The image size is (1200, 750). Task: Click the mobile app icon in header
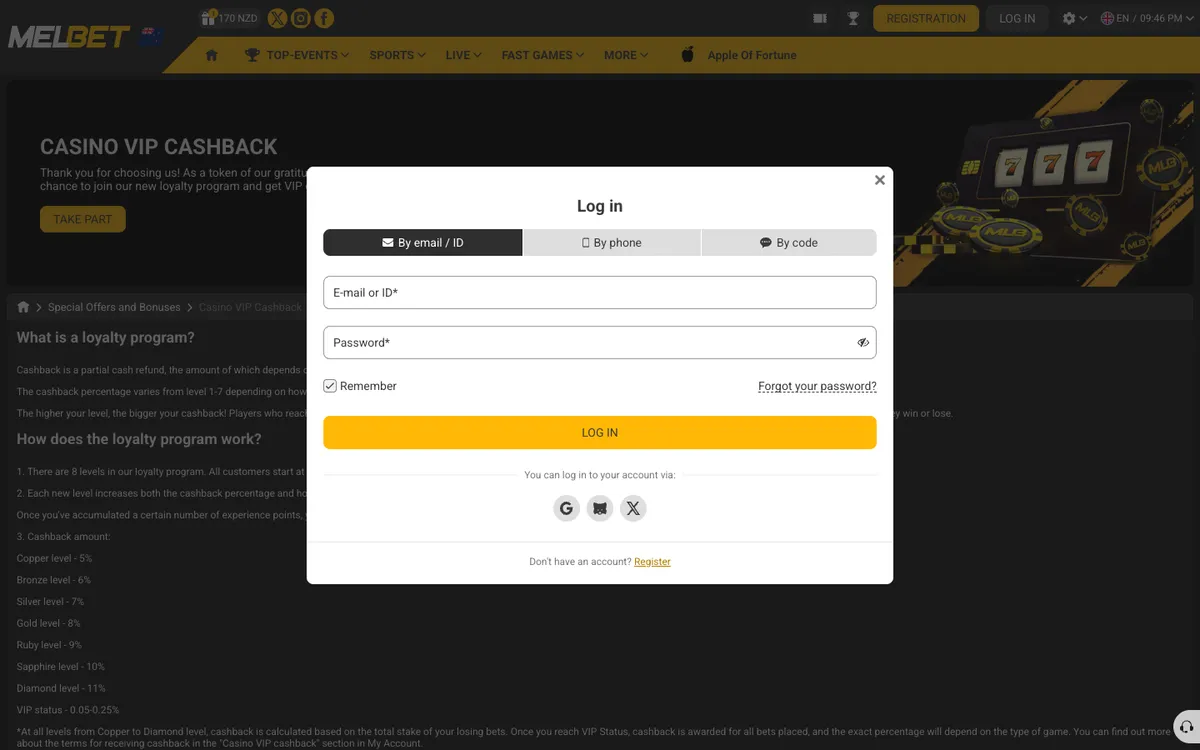click(x=820, y=18)
